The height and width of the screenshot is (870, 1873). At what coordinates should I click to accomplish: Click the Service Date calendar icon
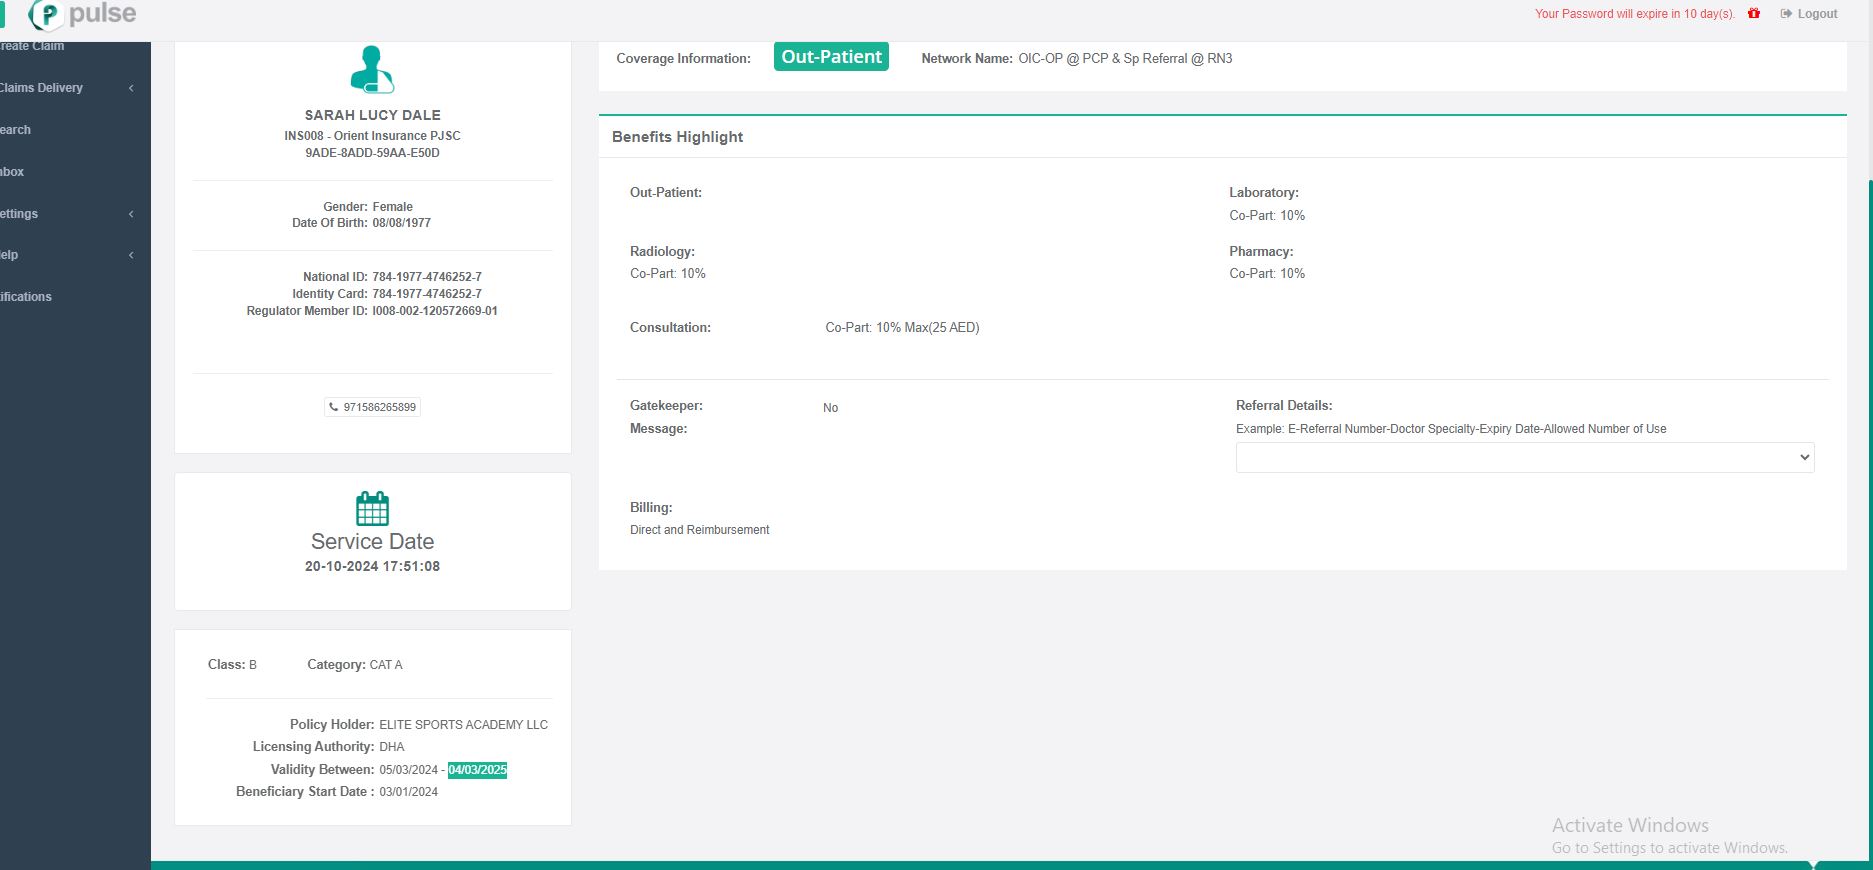[372, 508]
